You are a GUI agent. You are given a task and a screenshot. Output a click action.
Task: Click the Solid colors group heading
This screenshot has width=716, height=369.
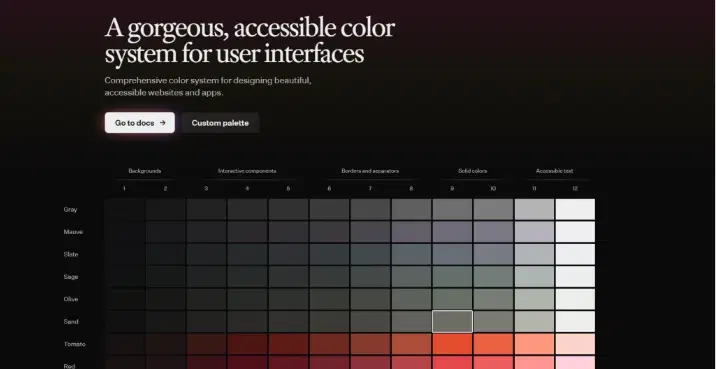473,171
